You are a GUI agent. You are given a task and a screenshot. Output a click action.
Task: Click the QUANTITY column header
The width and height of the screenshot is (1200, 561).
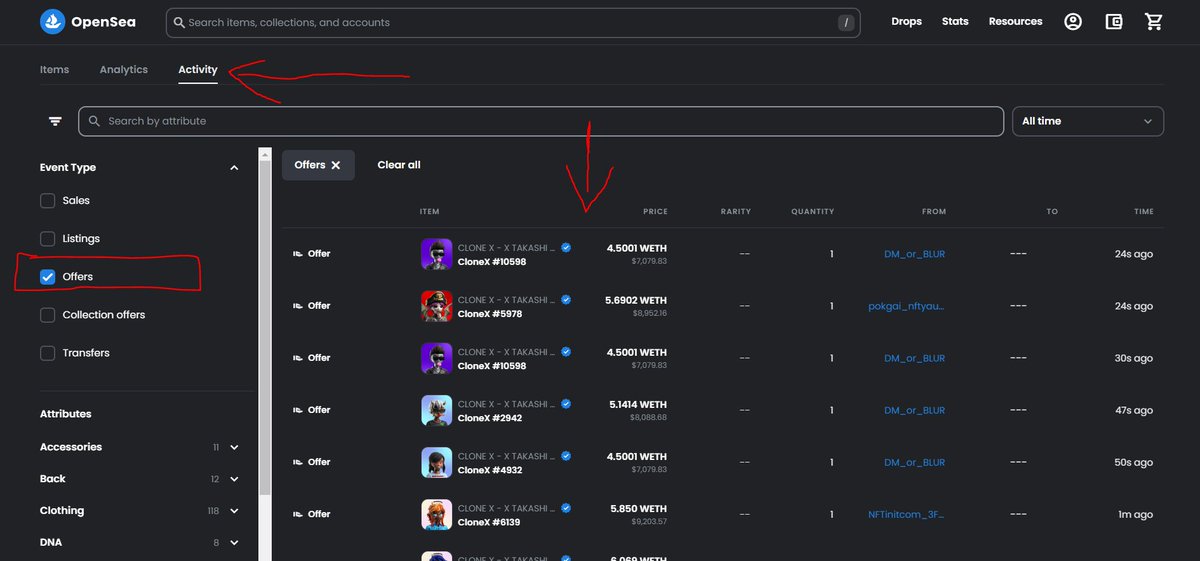point(812,212)
